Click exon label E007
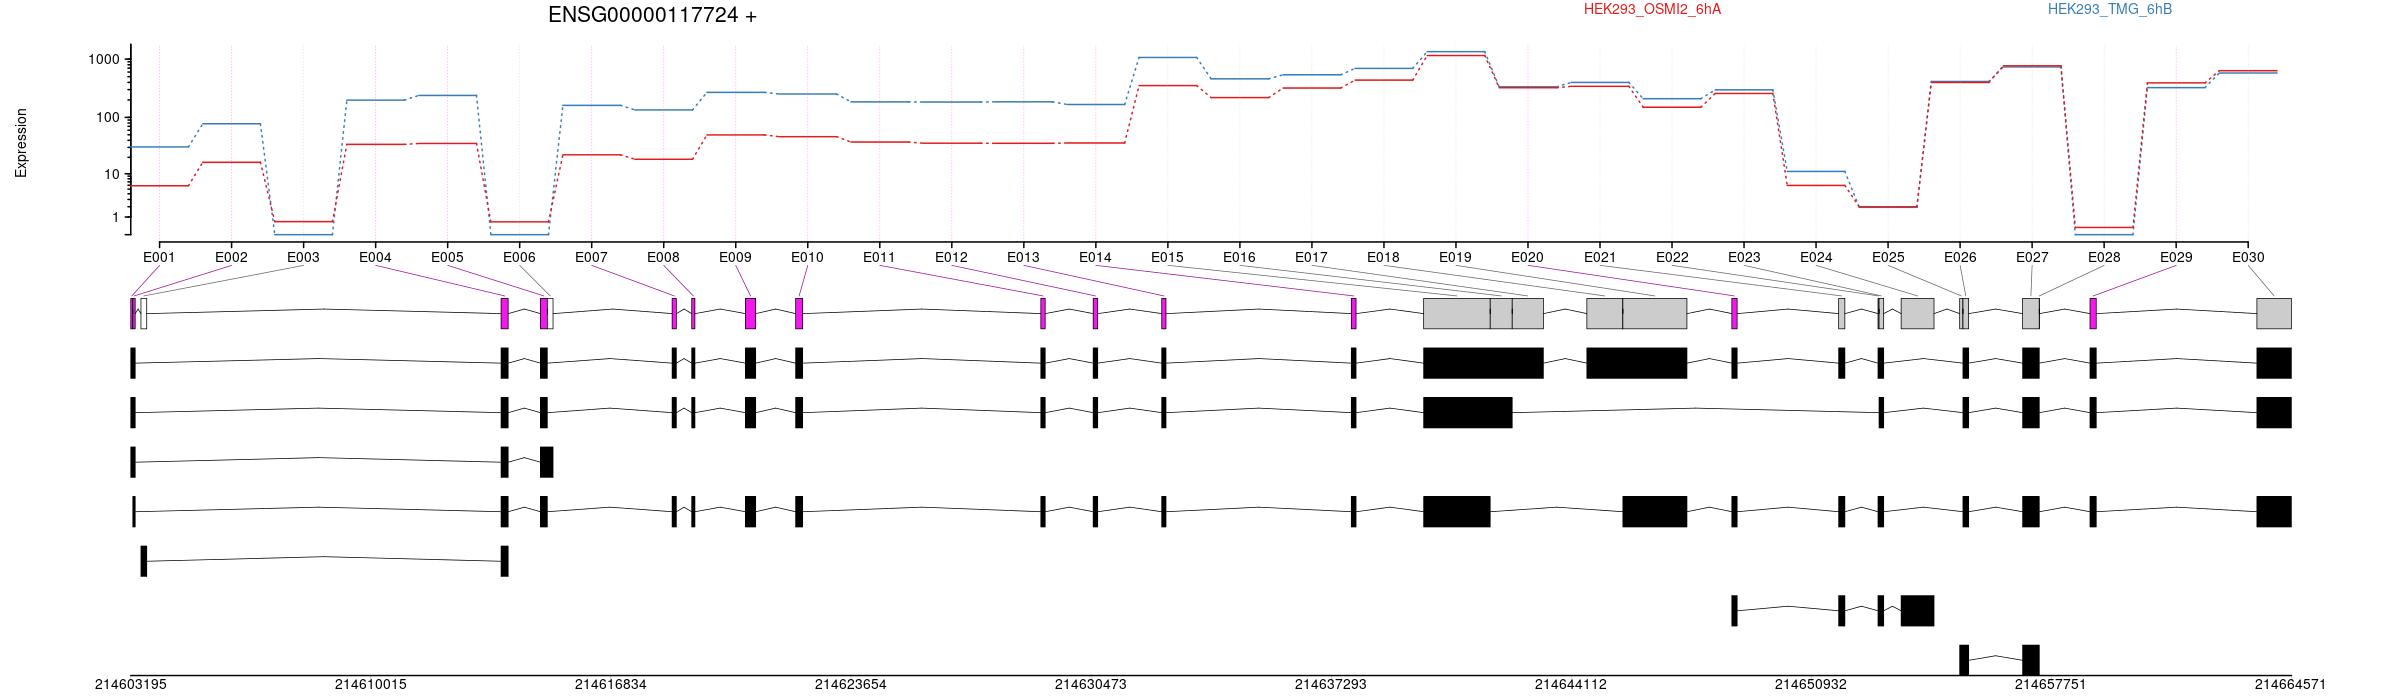Viewport: 2400px width, 700px height. point(591,257)
